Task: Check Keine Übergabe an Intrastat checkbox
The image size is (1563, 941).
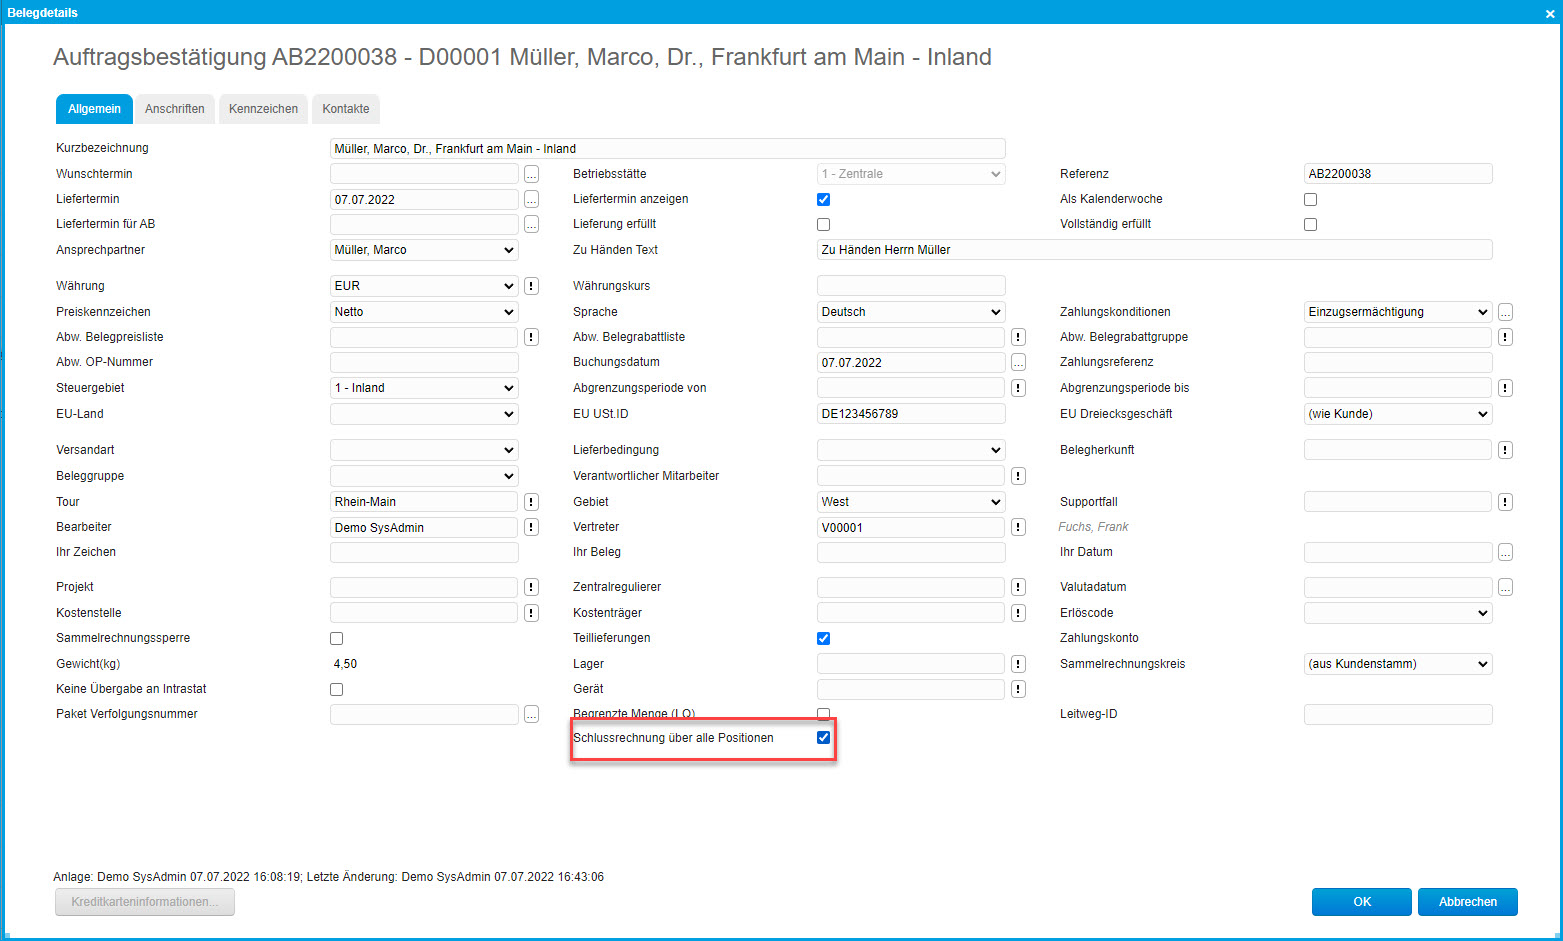Action: coord(336,689)
